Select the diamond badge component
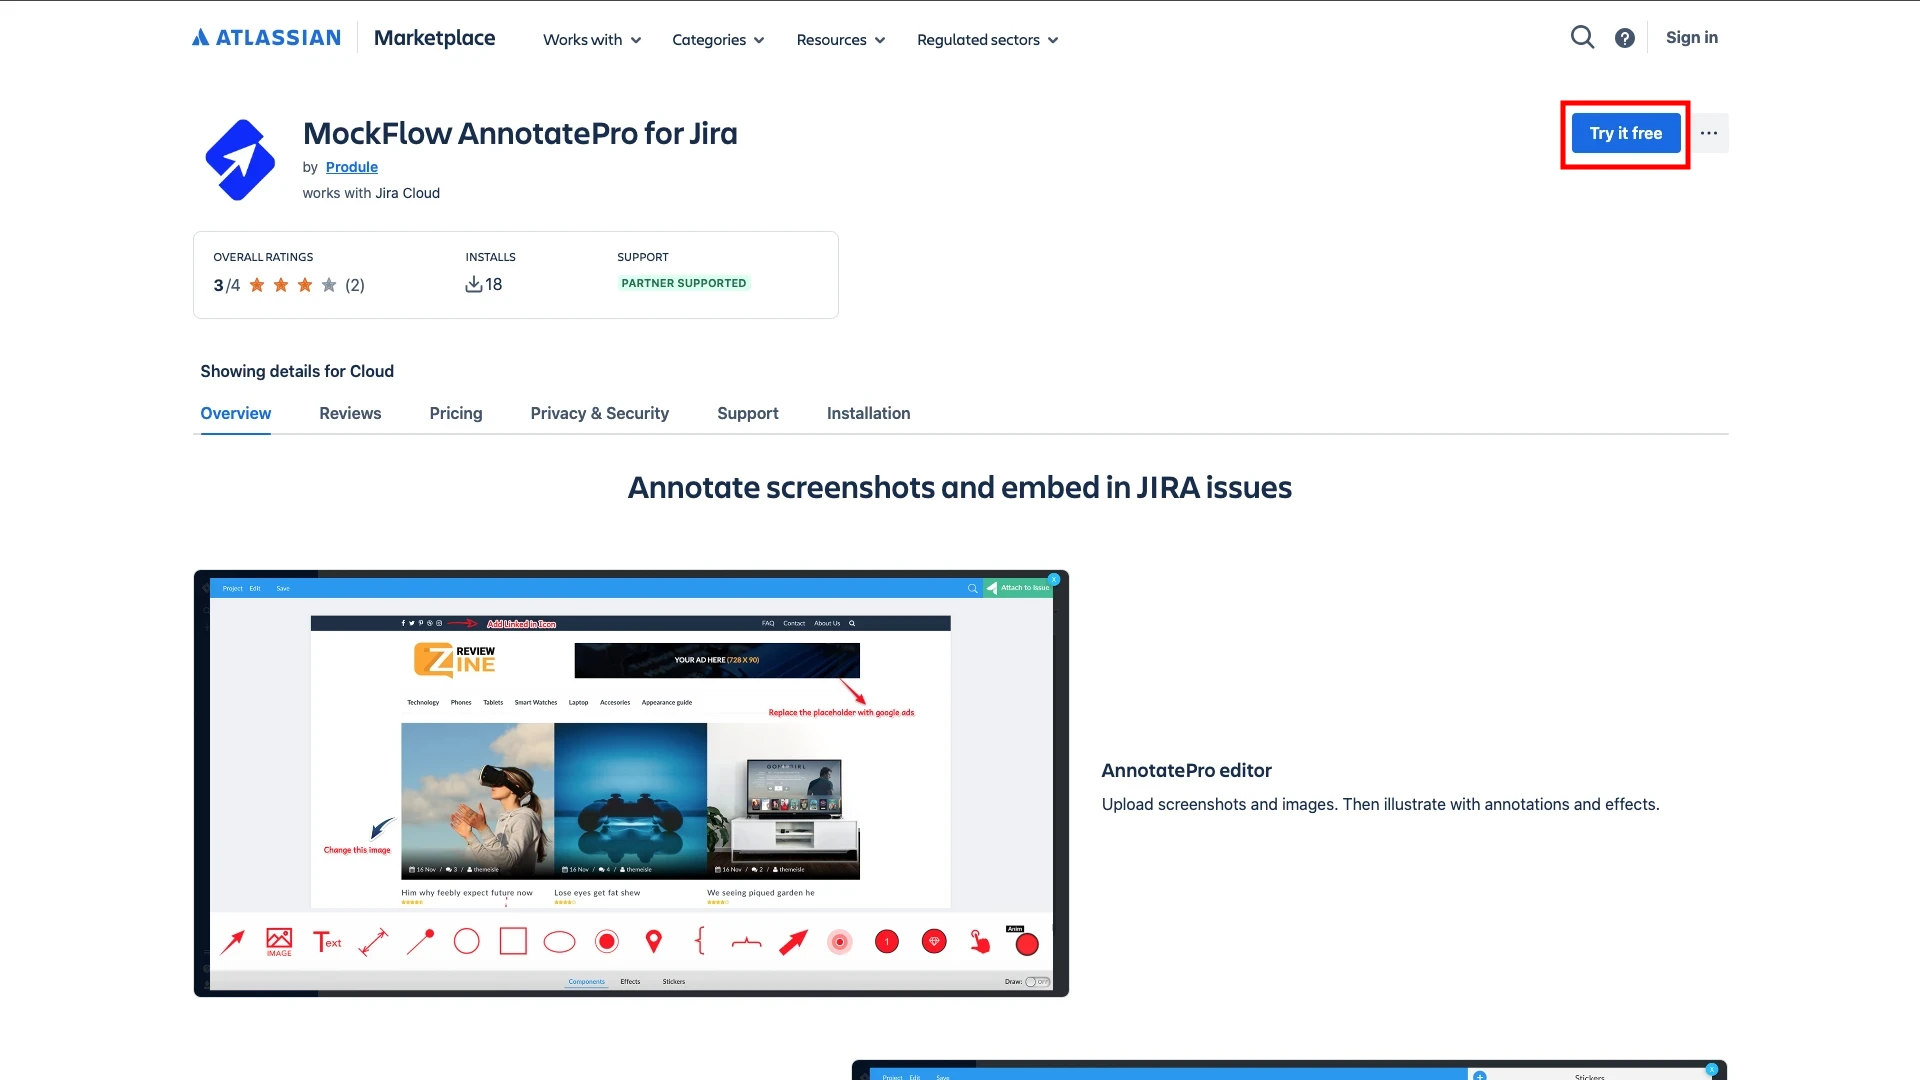The width and height of the screenshot is (1920, 1080). pos(934,941)
